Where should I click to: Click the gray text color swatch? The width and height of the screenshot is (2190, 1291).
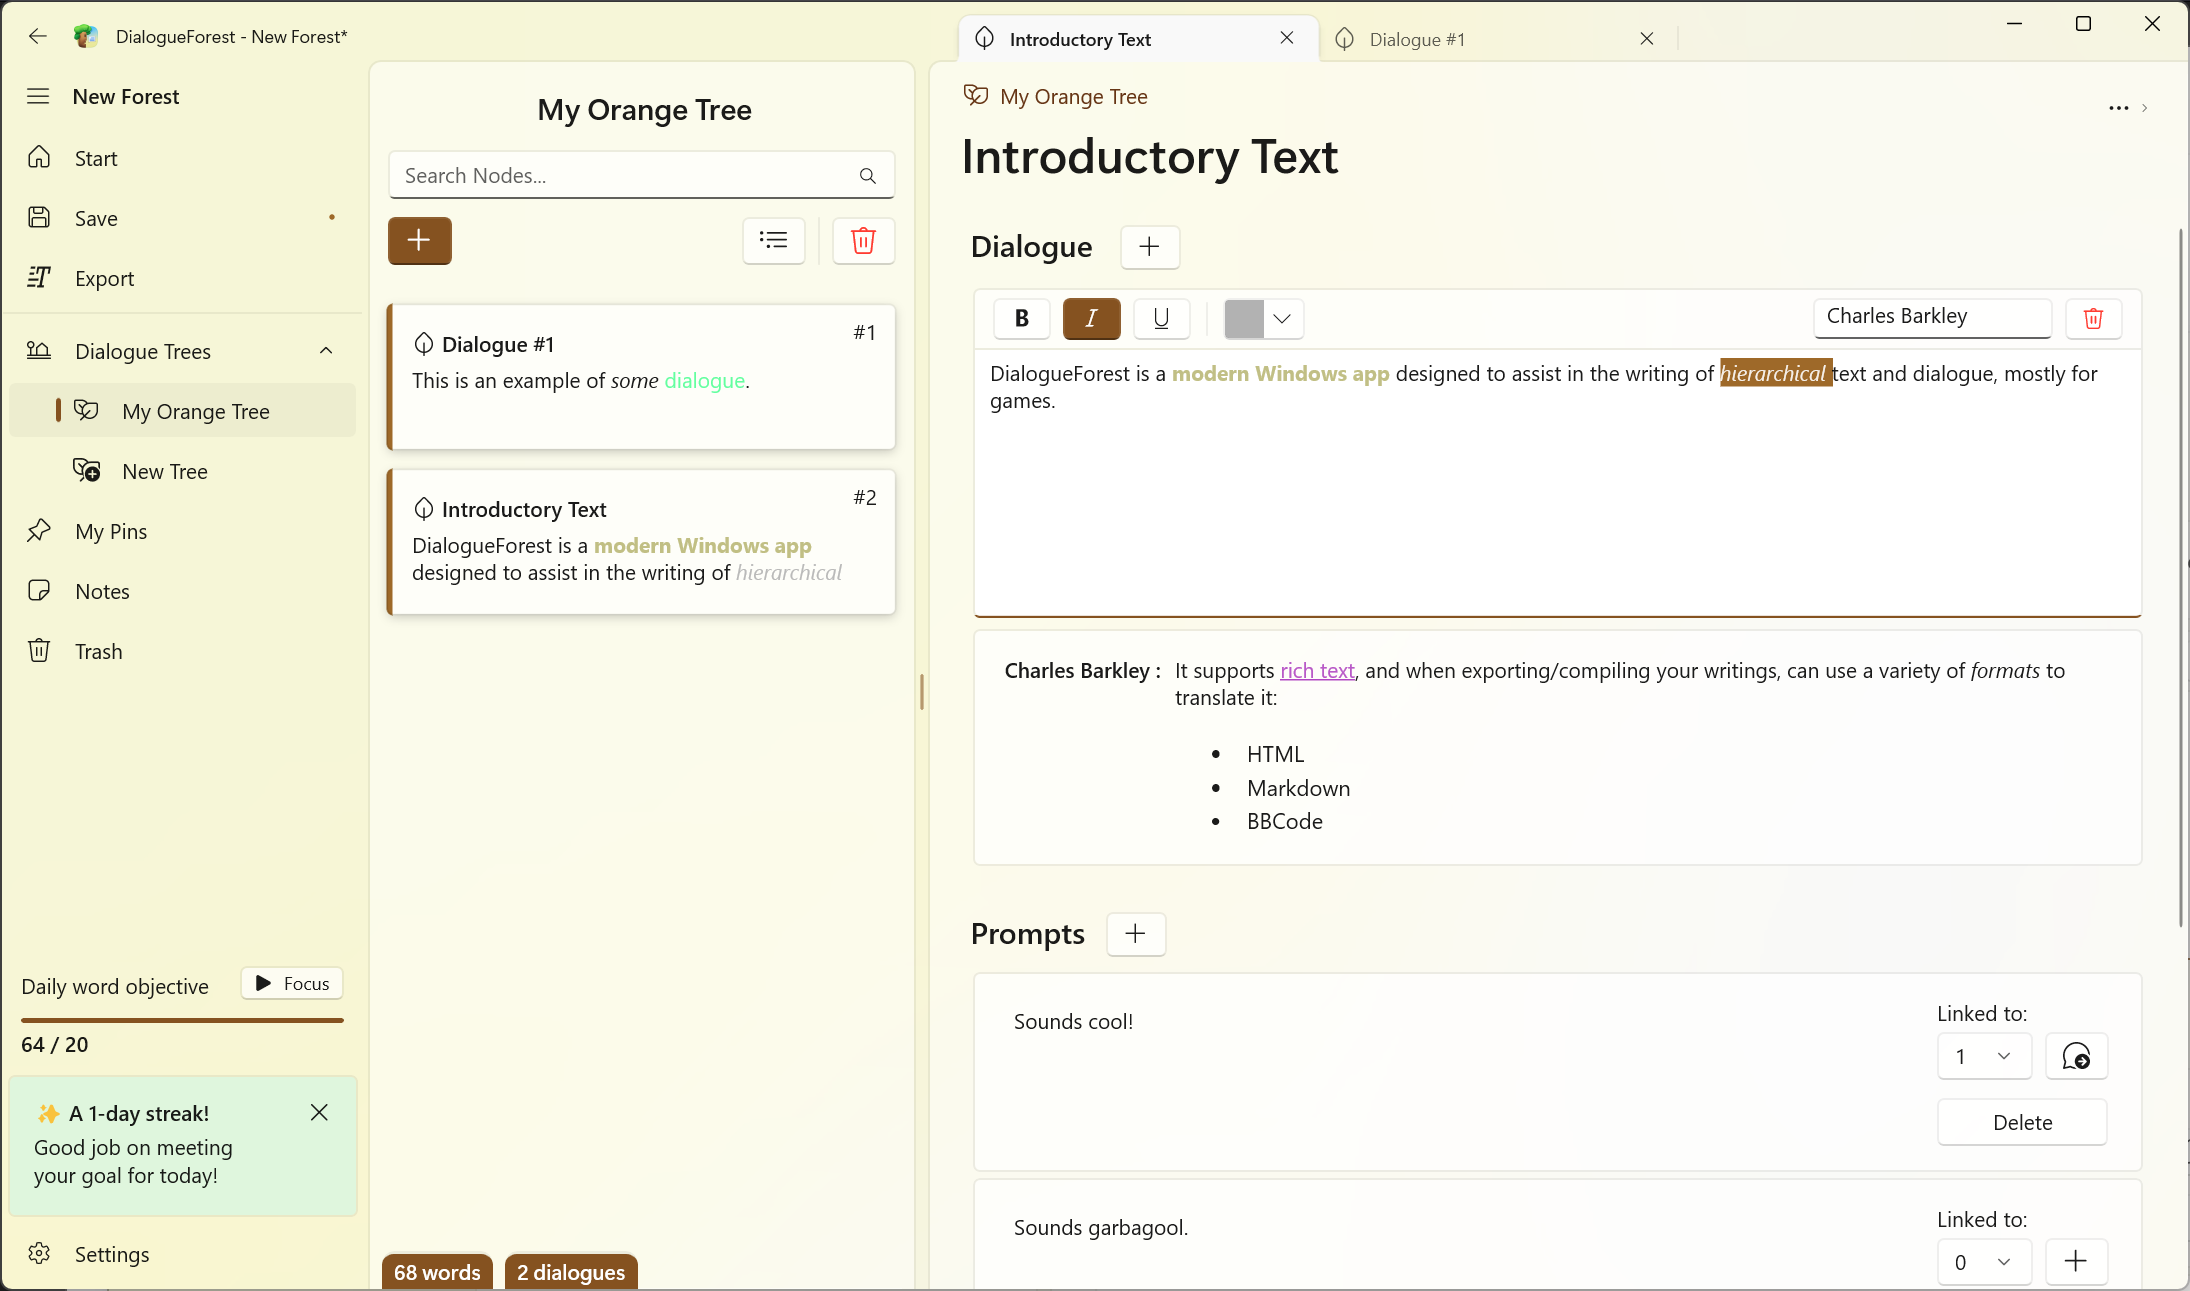coord(1244,318)
